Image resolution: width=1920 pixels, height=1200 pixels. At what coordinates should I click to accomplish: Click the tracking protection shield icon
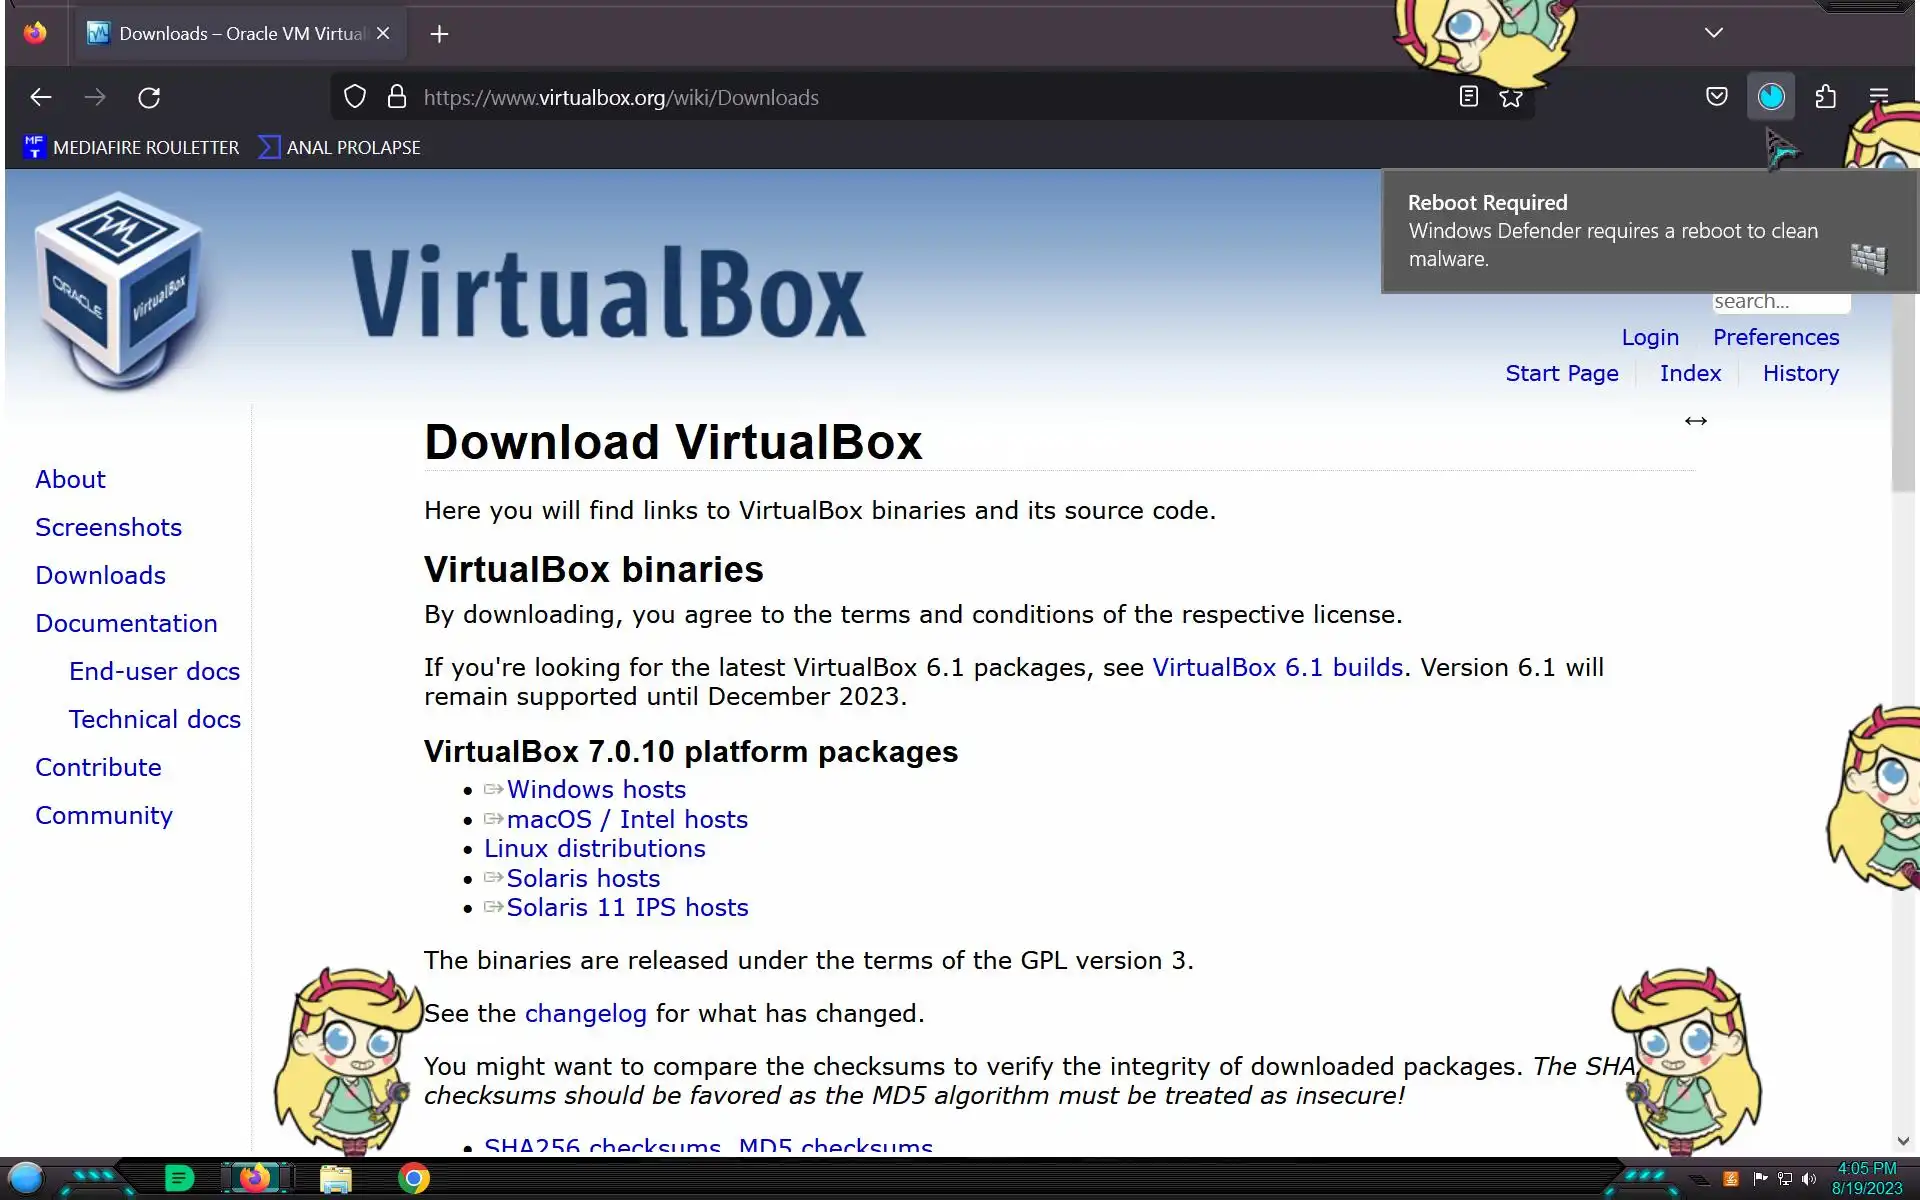[x=355, y=97]
